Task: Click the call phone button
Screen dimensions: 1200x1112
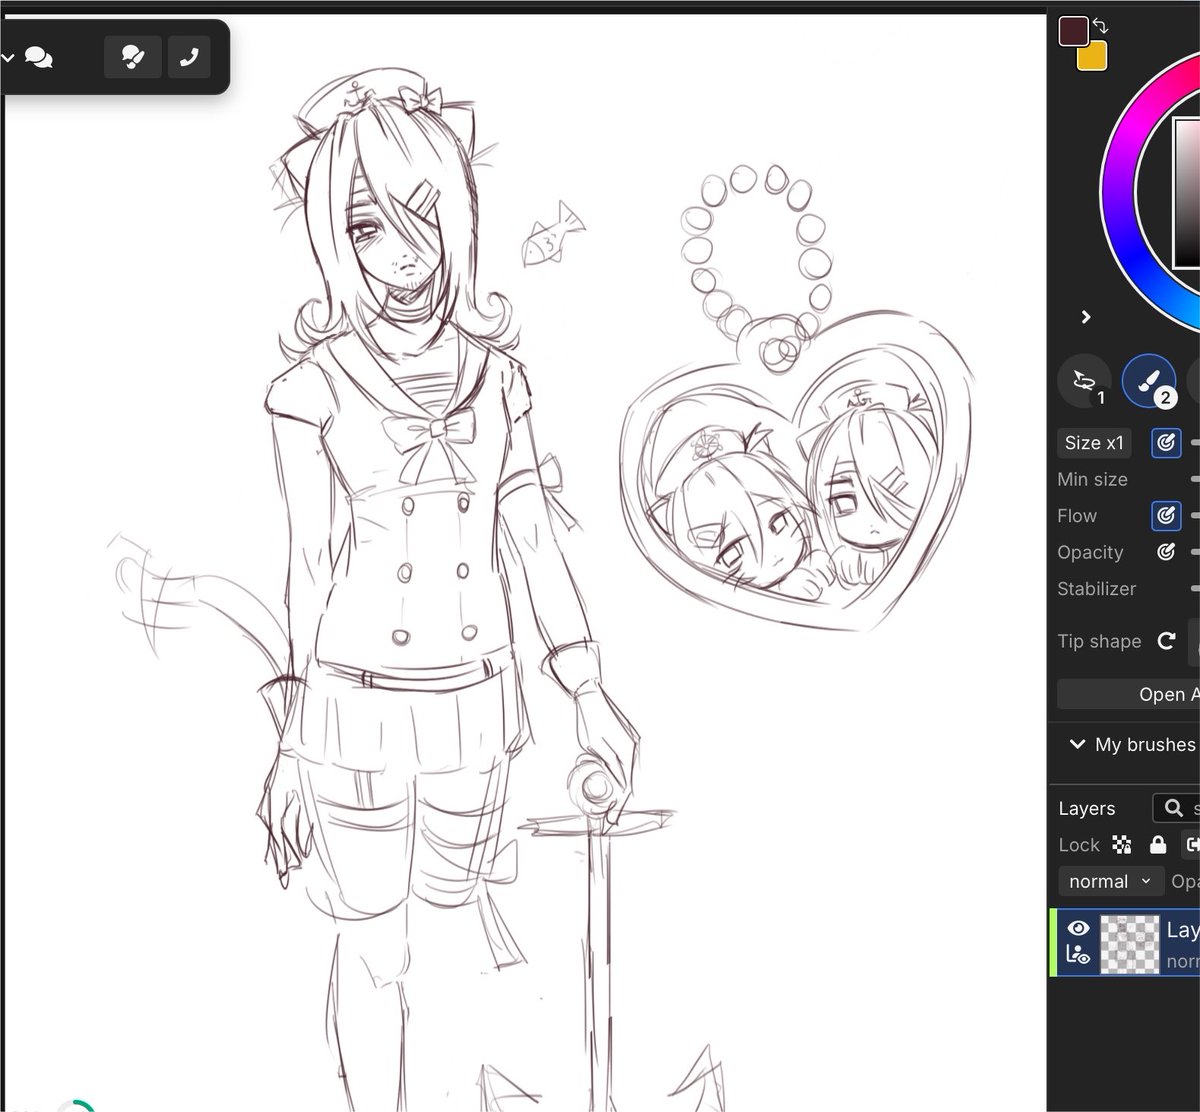Action: (189, 58)
